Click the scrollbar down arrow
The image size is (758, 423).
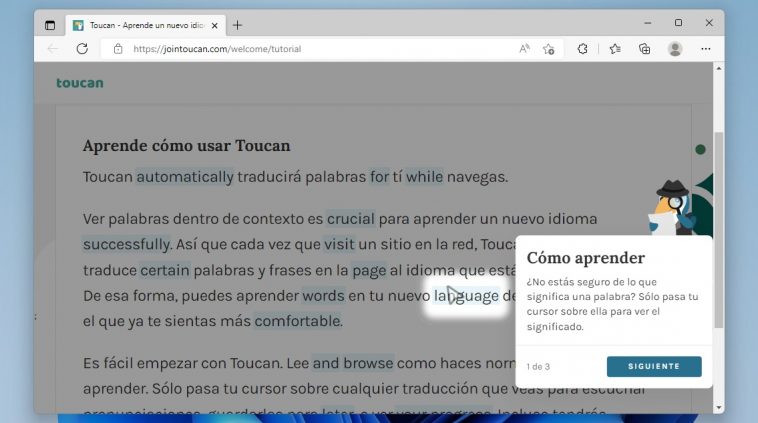coord(719,408)
